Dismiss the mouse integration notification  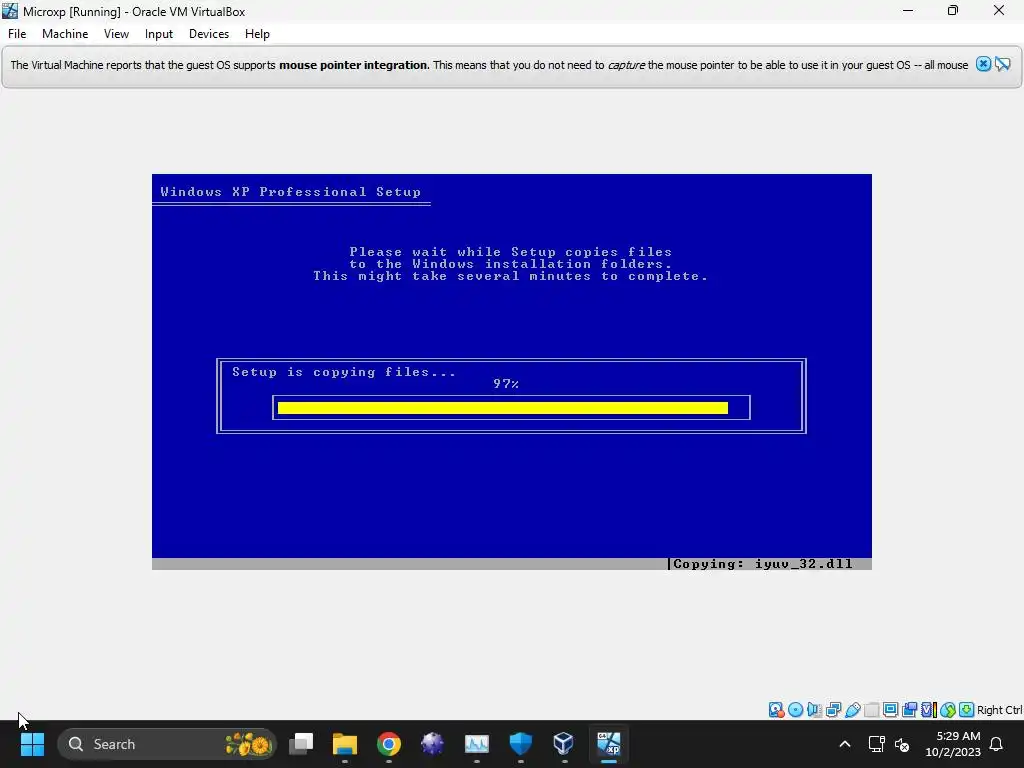click(983, 64)
